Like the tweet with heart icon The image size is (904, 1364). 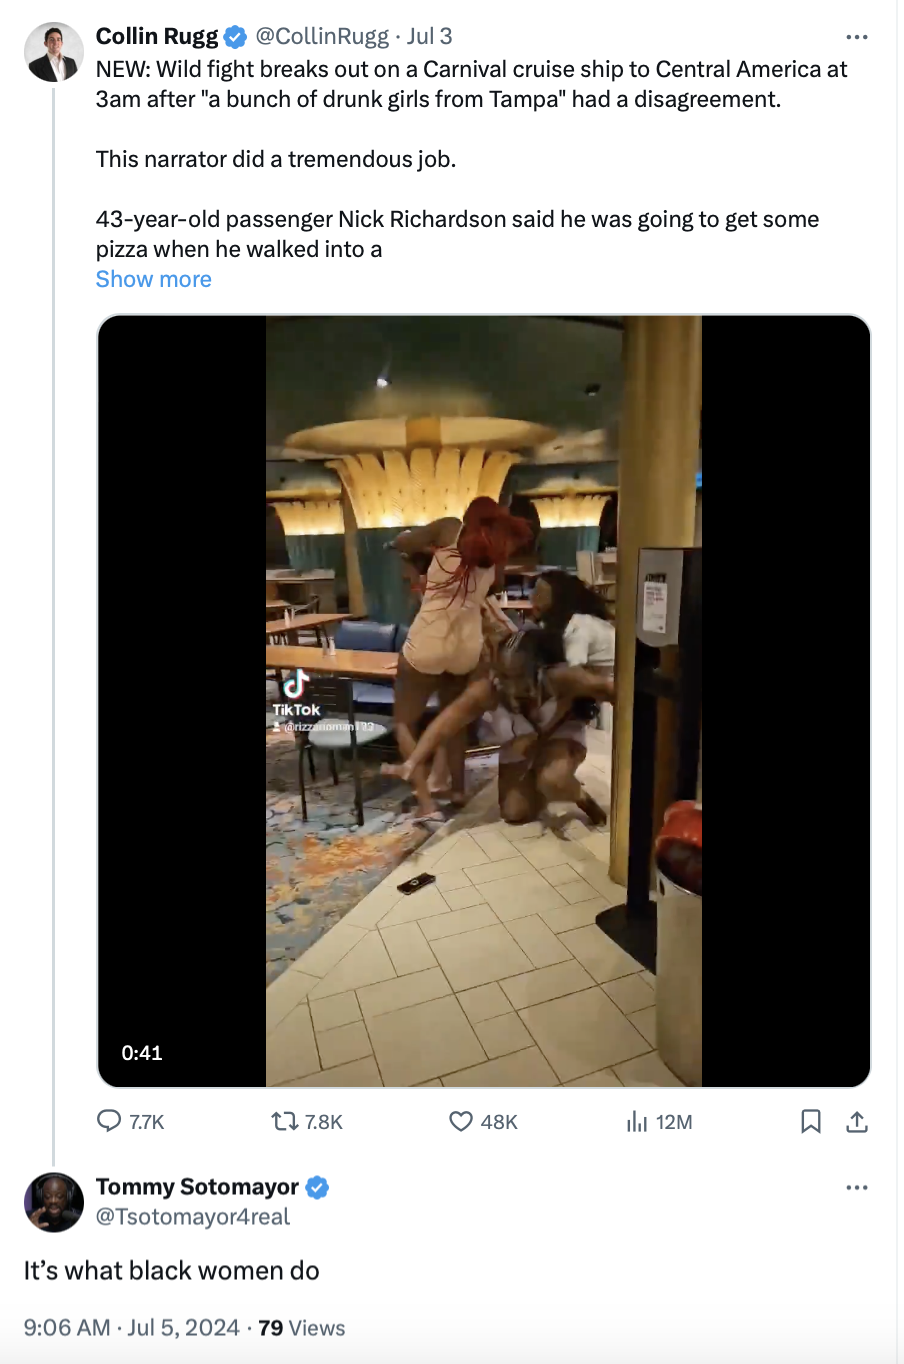pyautogui.click(x=461, y=1121)
